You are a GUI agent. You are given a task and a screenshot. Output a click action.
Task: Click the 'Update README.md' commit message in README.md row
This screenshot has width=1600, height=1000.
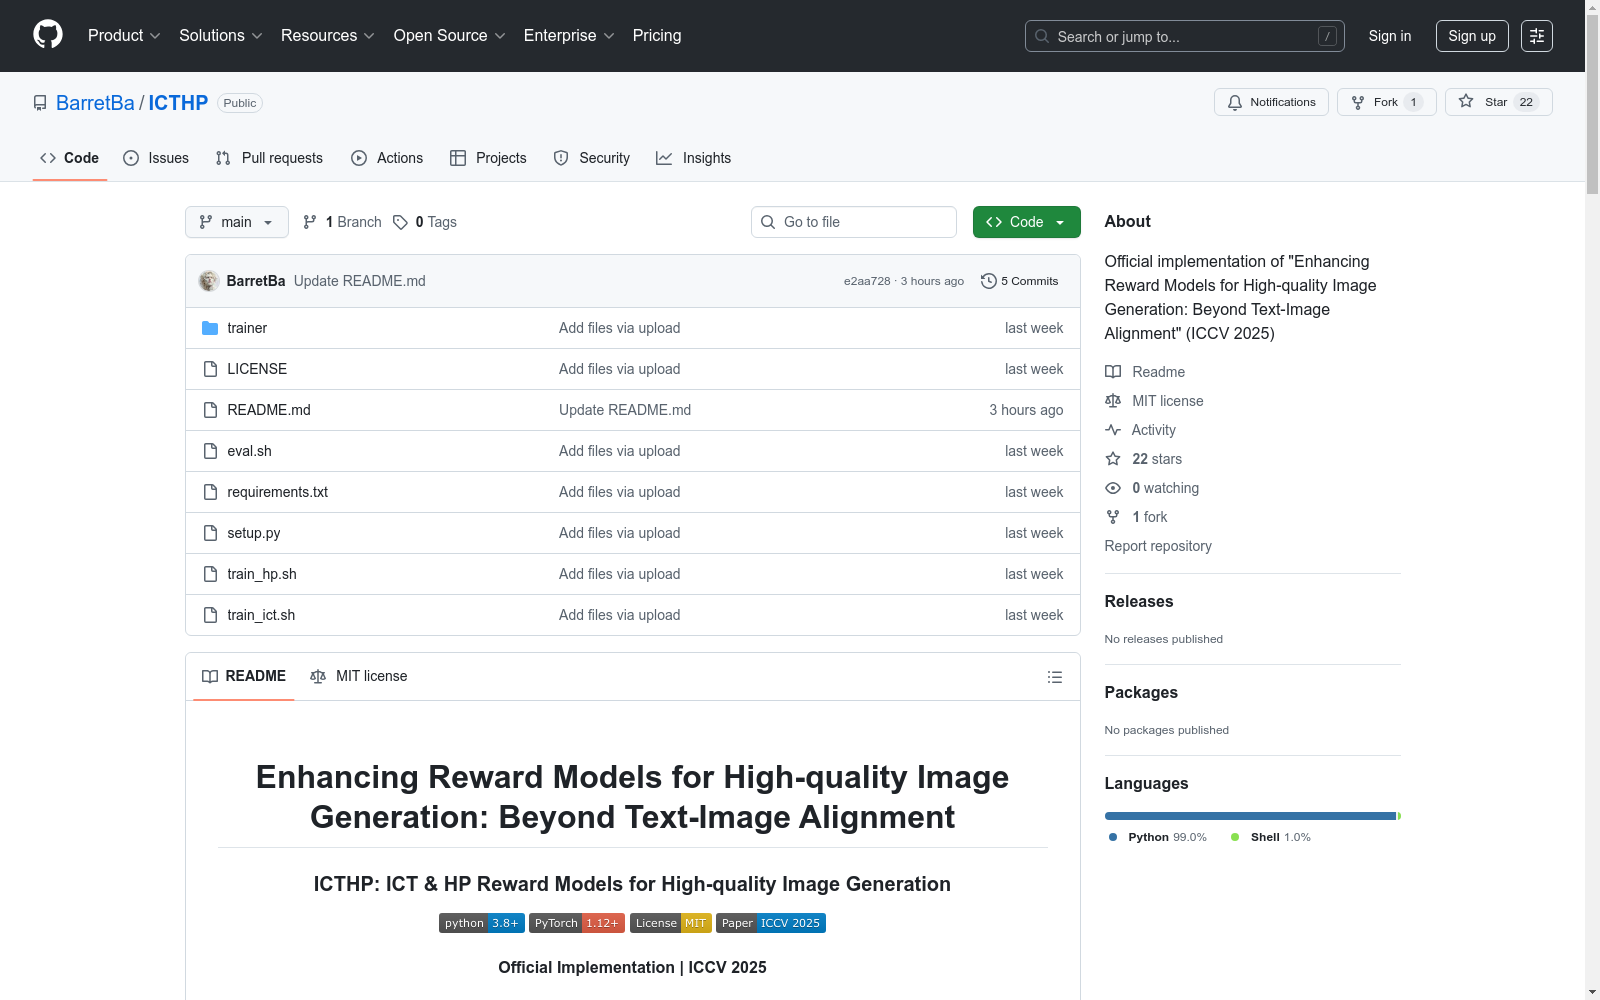[625, 410]
